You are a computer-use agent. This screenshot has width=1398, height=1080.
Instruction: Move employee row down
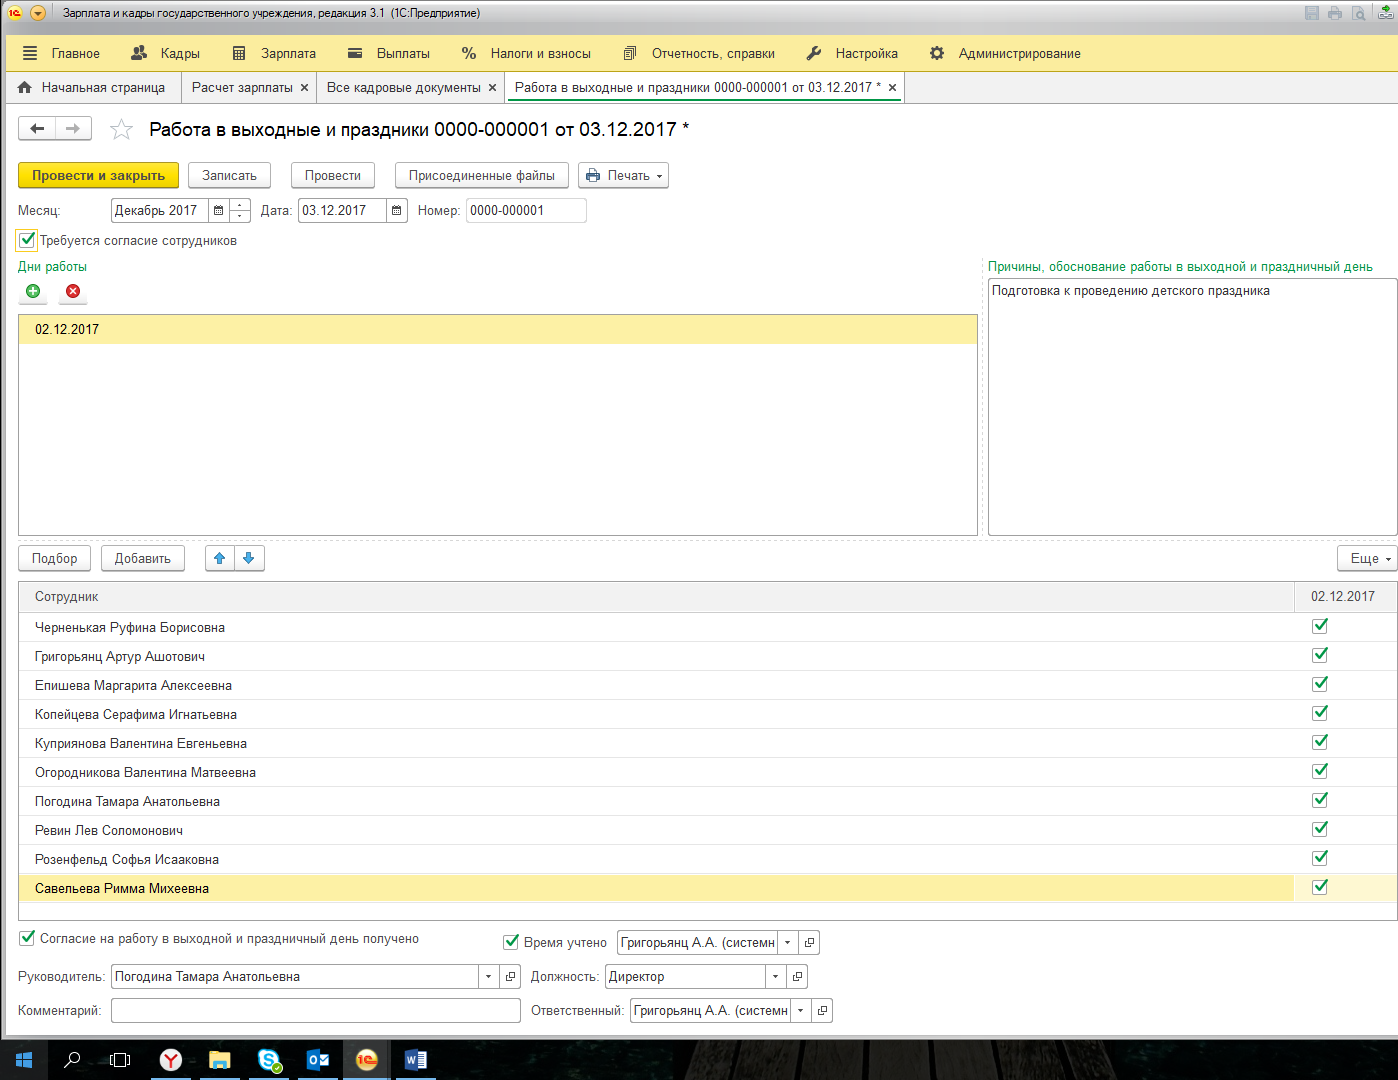[x=249, y=558]
